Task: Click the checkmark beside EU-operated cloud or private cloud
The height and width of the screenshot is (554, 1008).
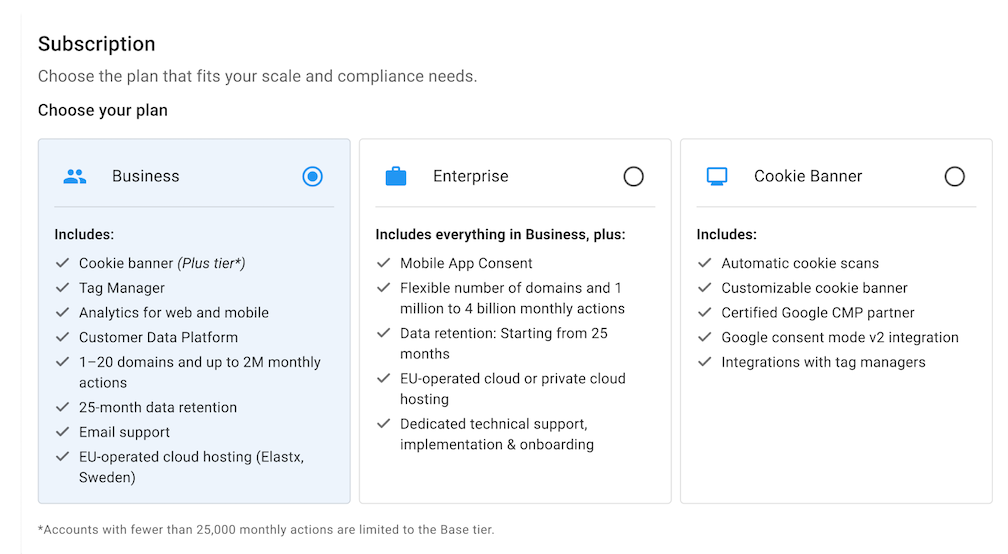Action: (x=384, y=378)
